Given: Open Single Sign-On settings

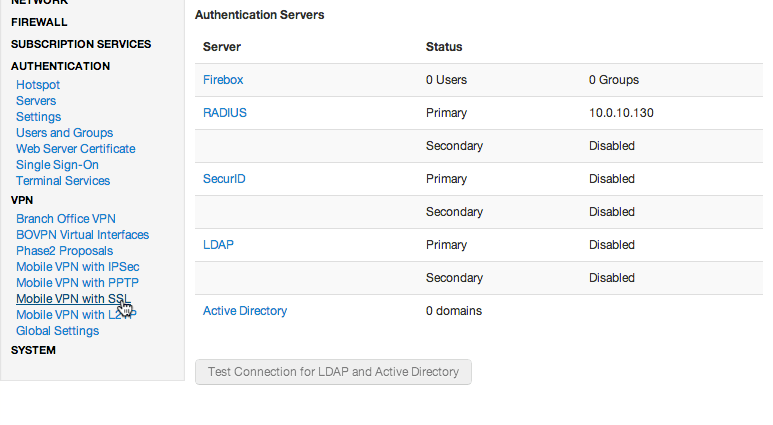Looking at the screenshot, I should click(57, 165).
